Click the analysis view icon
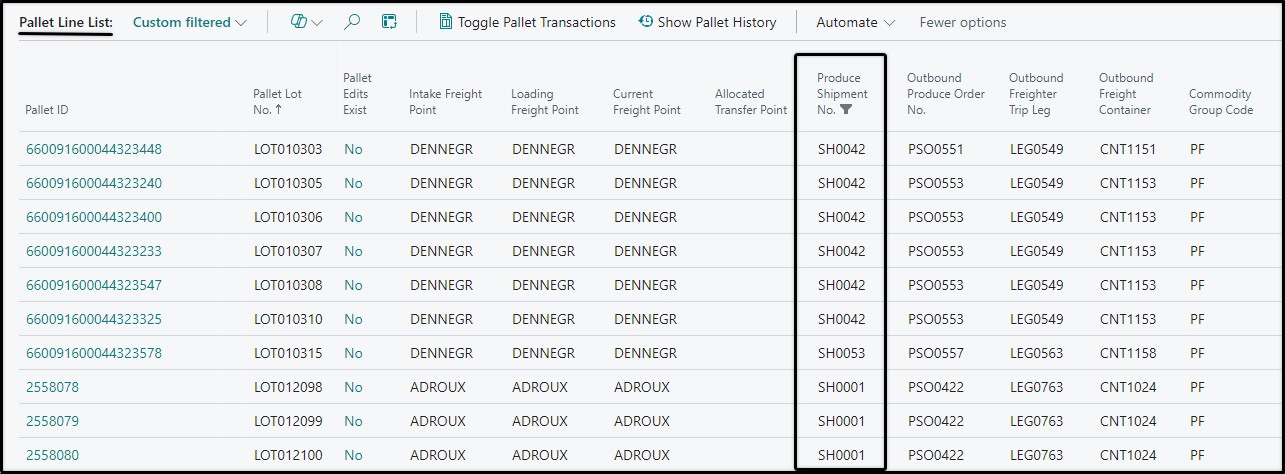 [298, 22]
